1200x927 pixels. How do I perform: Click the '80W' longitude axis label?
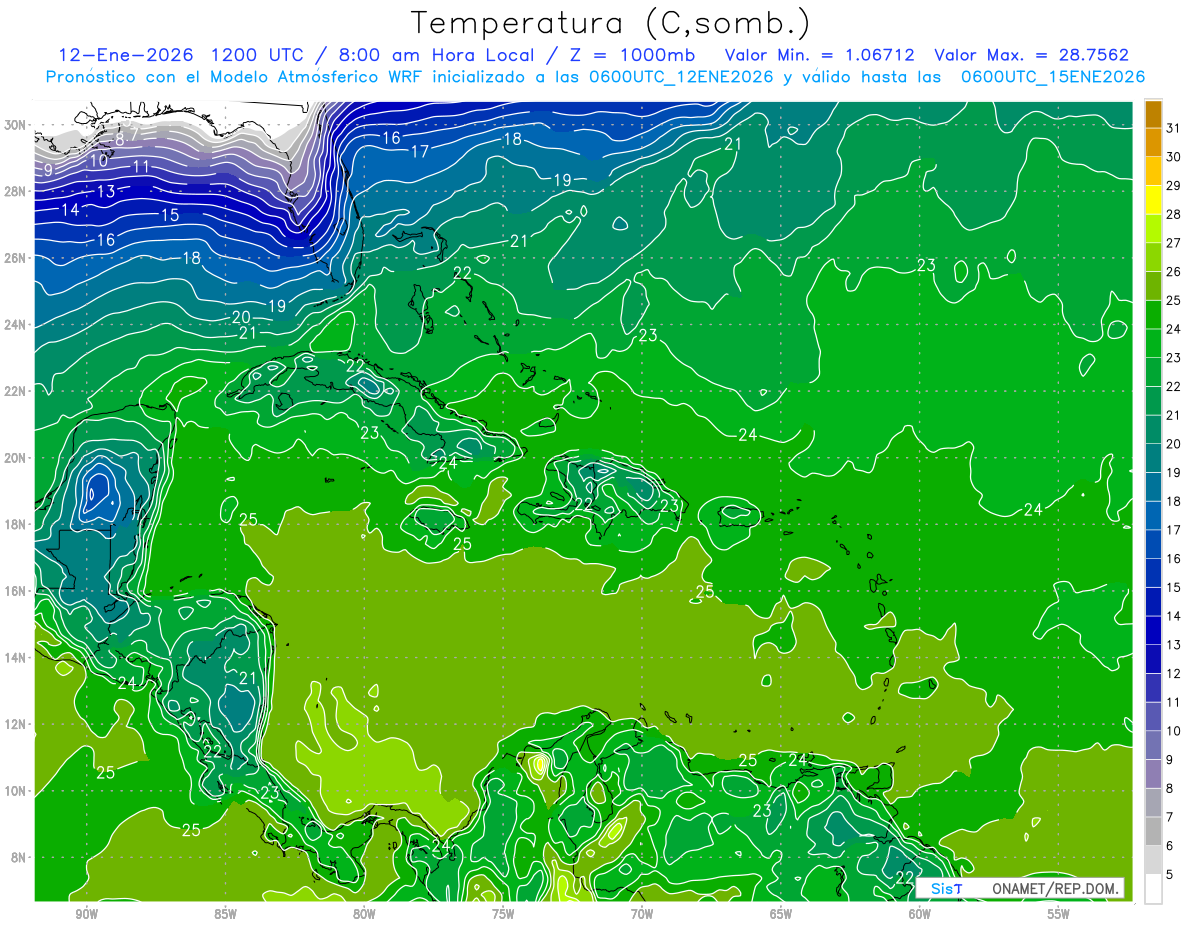tap(364, 914)
